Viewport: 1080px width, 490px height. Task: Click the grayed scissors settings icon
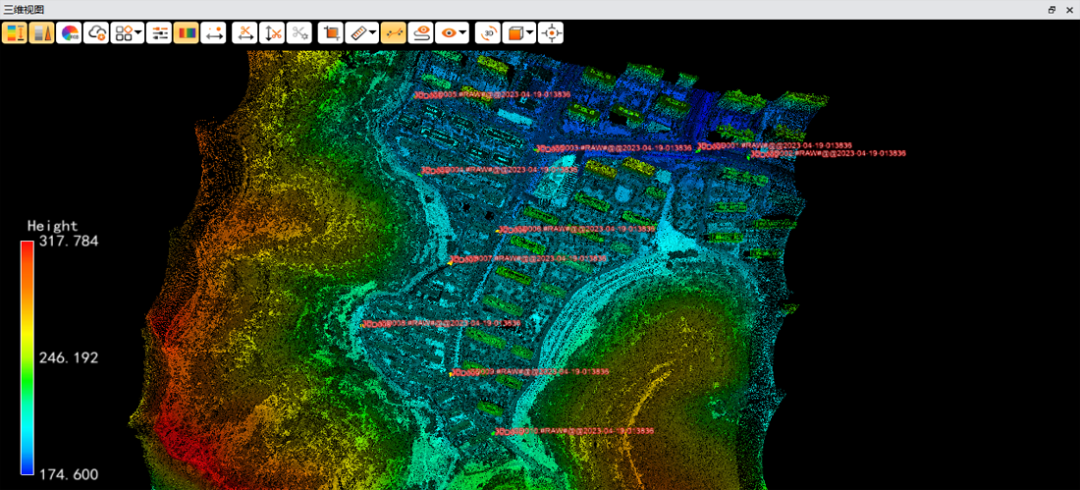[300, 33]
